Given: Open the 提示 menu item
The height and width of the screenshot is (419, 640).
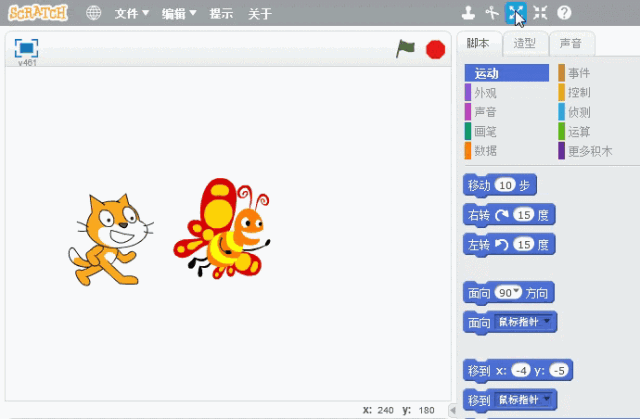Looking at the screenshot, I should pos(221,13).
